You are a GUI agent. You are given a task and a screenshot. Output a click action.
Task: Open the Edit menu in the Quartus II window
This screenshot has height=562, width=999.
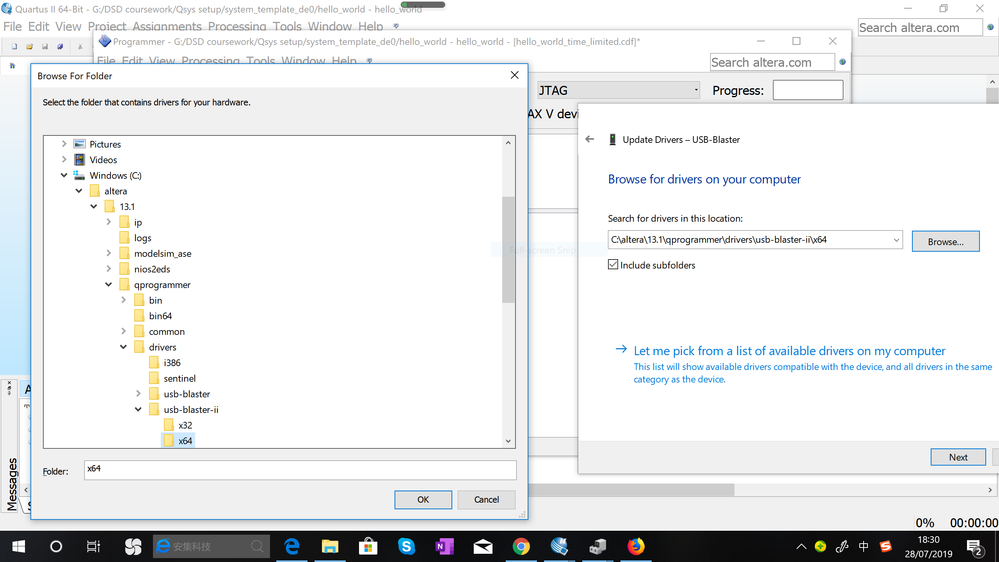(x=38, y=26)
